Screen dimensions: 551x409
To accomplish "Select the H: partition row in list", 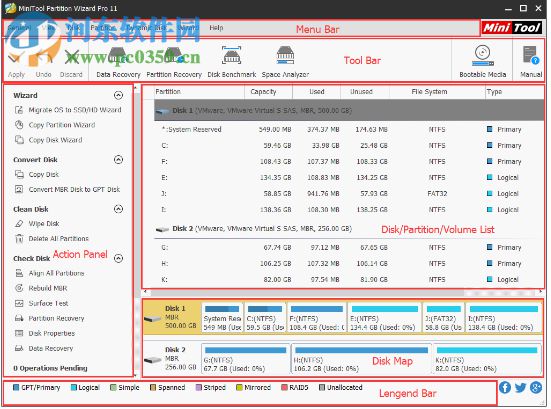I will point(349,264).
